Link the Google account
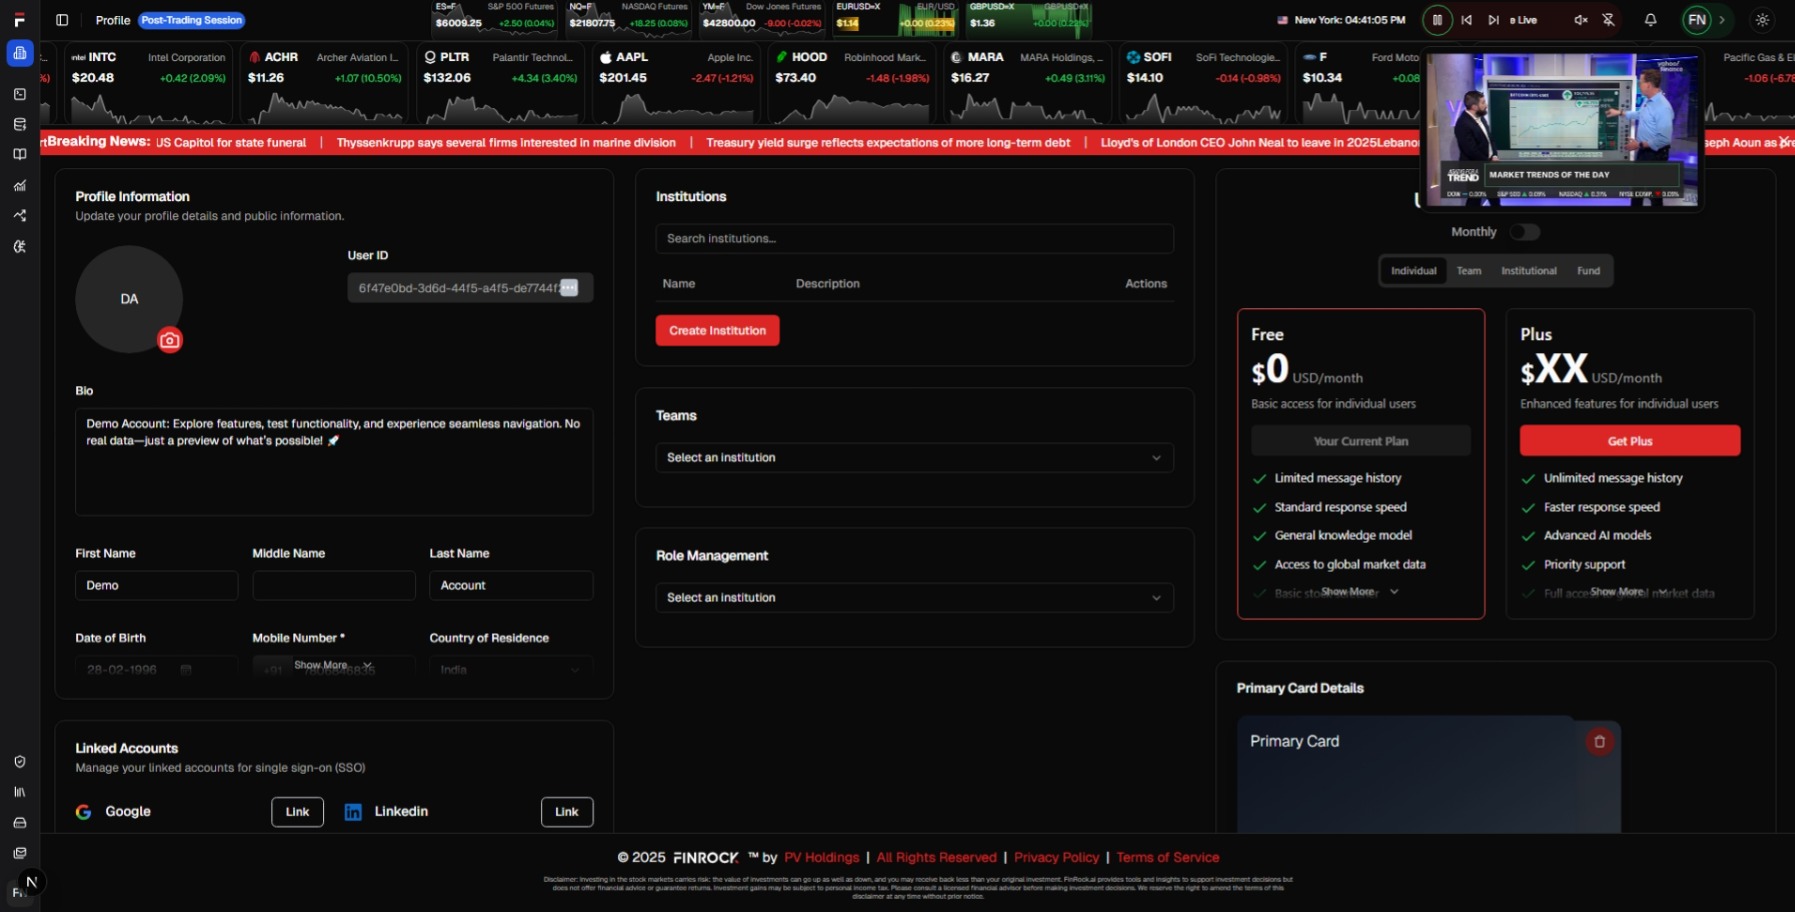The height and width of the screenshot is (912, 1795). coord(297,812)
